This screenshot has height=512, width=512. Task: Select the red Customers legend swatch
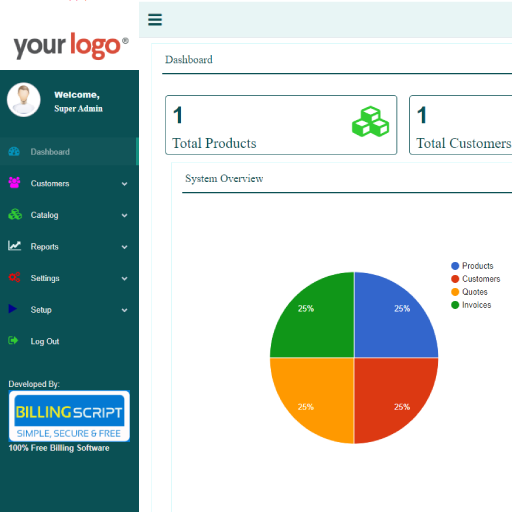(x=455, y=279)
